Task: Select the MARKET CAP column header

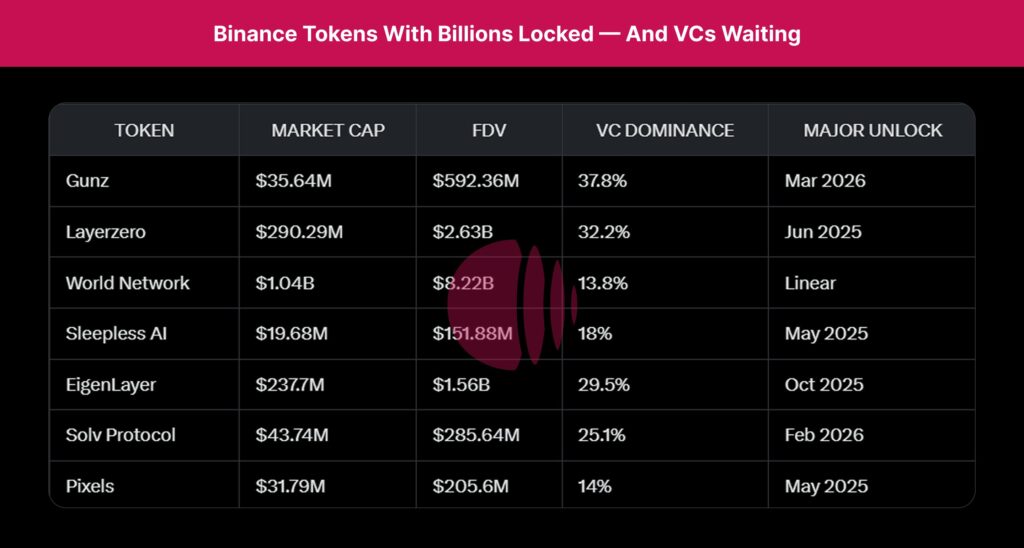Action: point(328,130)
